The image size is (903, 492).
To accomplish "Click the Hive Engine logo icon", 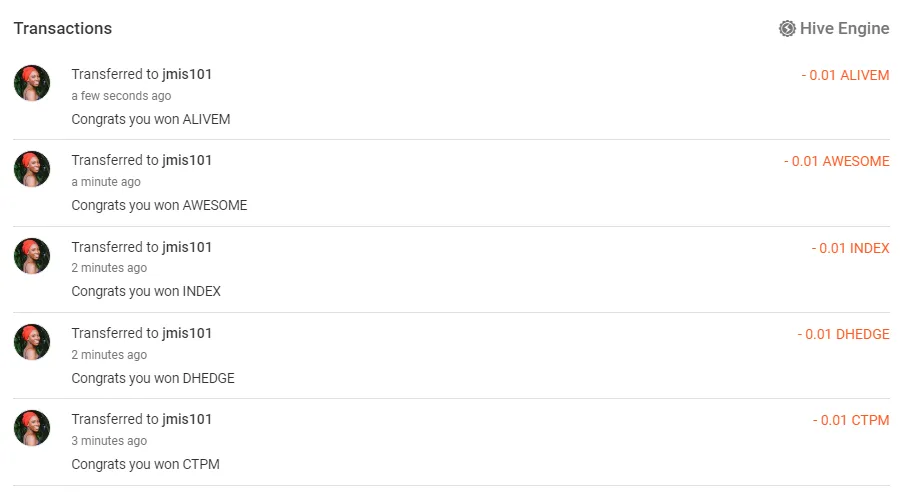I will pos(787,29).
